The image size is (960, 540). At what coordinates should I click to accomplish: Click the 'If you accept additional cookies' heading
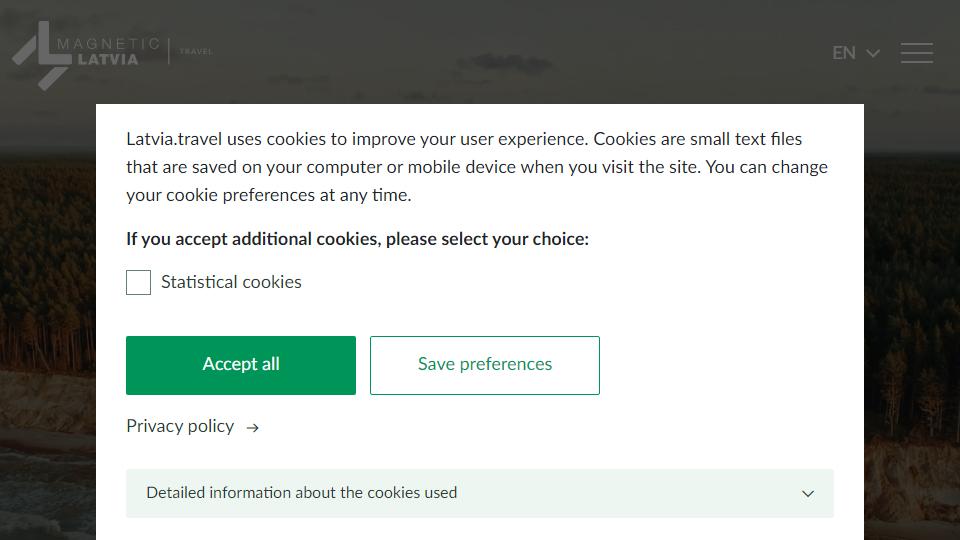357,239
